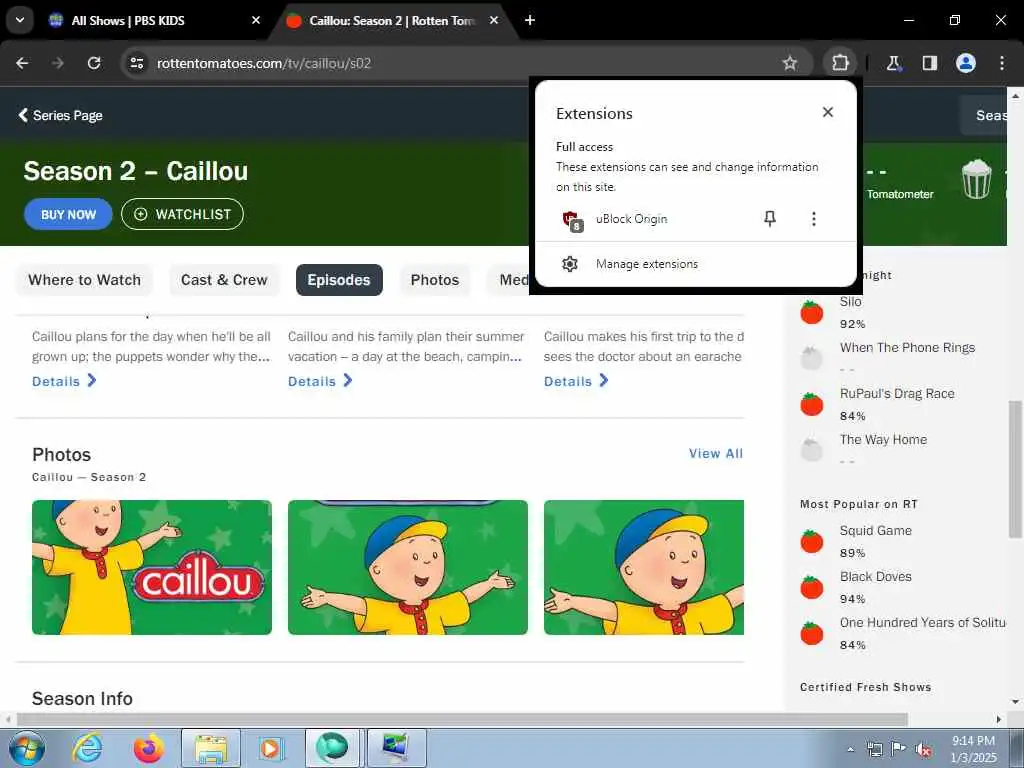Bookmark this page with the star icon
1024x768 pixels.
coord(790,63)
